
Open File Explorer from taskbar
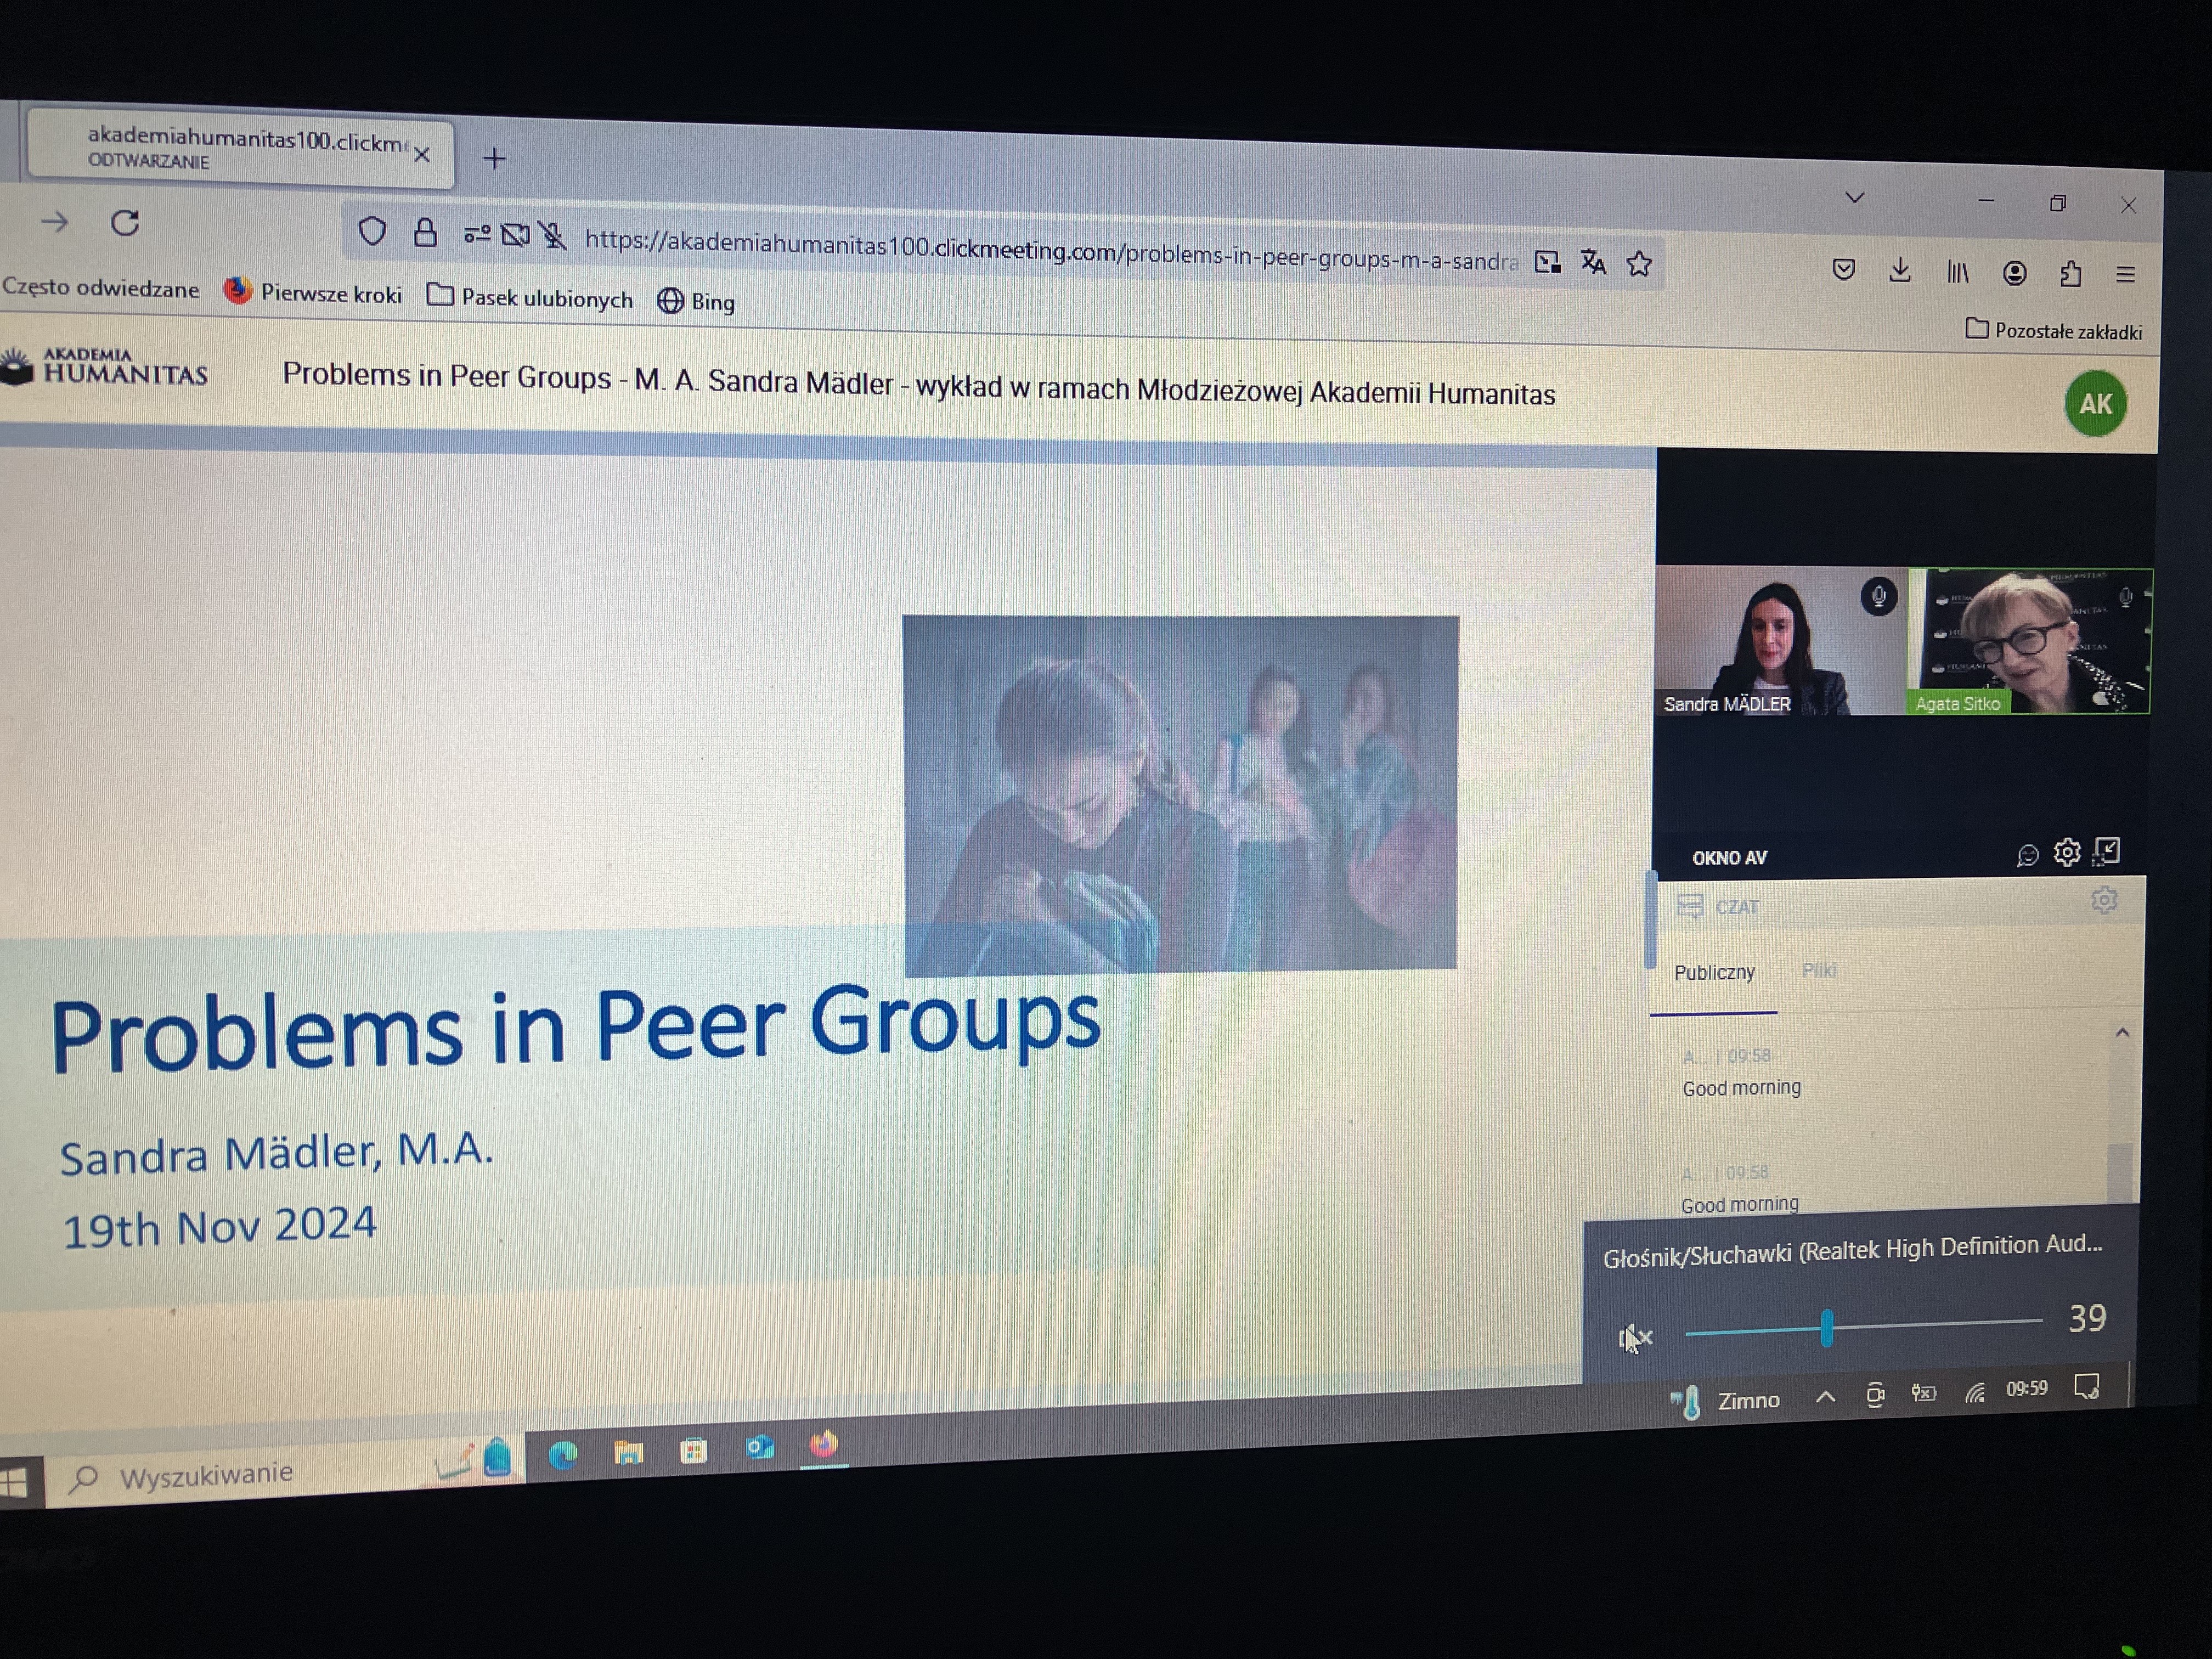click(628, 1452)
